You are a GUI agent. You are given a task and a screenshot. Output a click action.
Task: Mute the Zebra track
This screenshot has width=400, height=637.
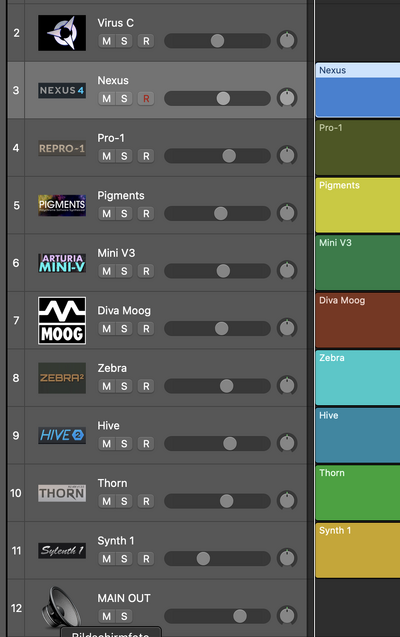click(x=106, y=386)
